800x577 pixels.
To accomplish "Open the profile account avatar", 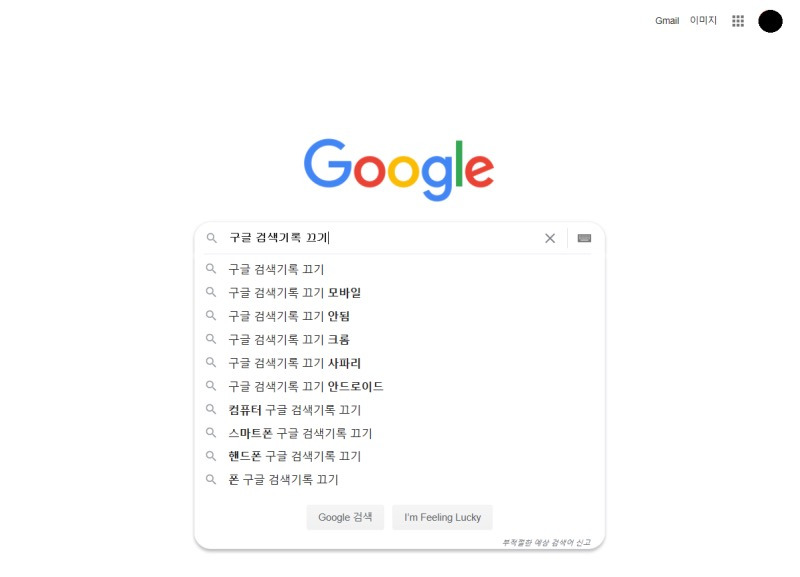I will [769, 20].
